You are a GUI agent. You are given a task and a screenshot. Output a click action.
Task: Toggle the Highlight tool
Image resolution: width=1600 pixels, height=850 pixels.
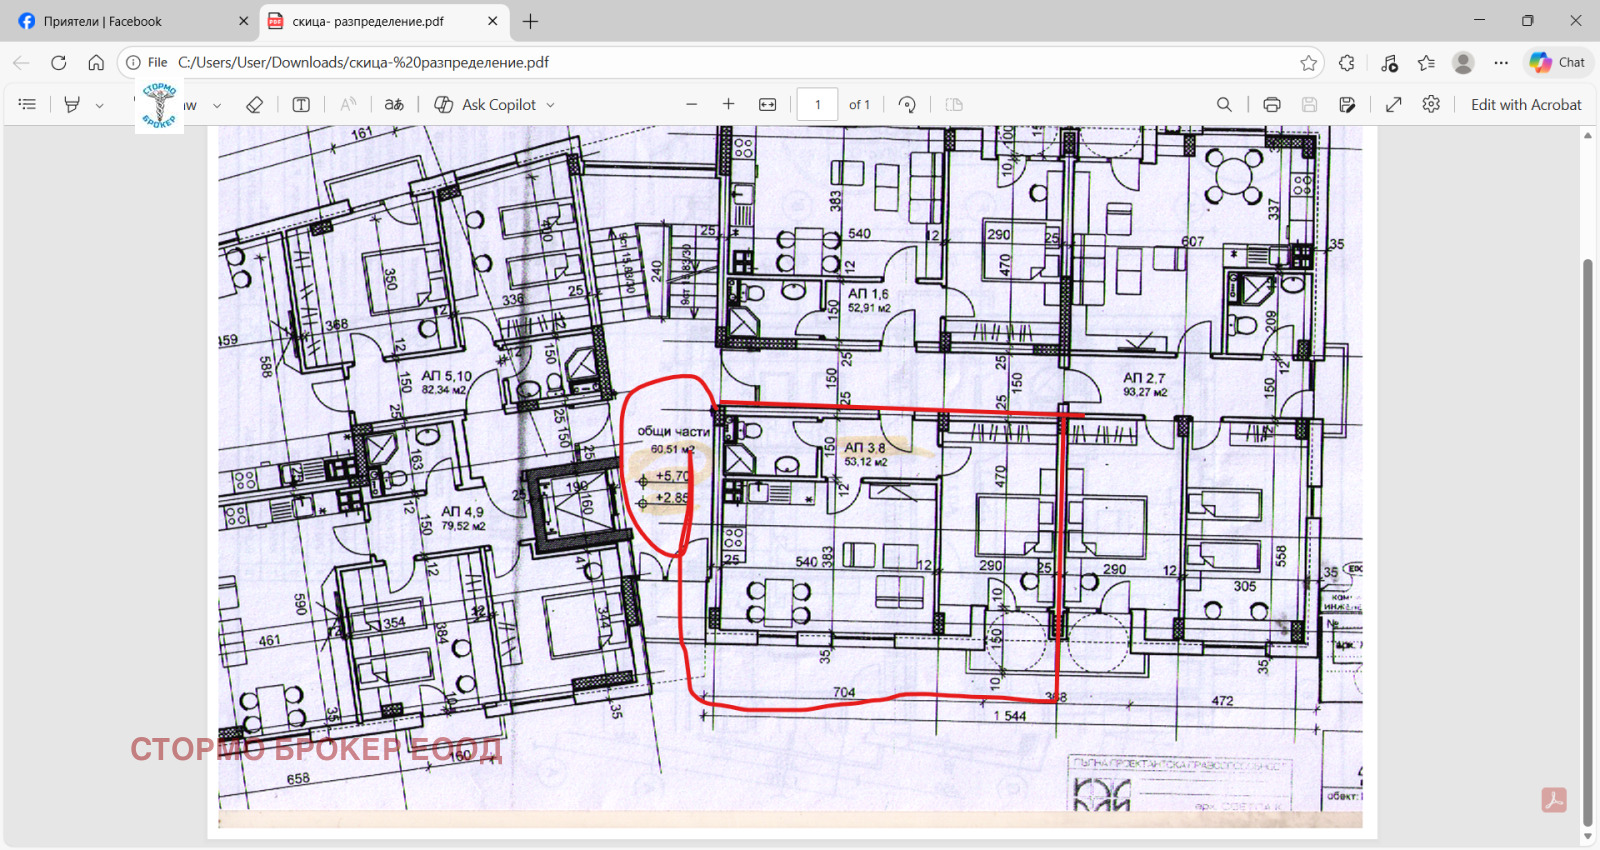pos(72,104)
